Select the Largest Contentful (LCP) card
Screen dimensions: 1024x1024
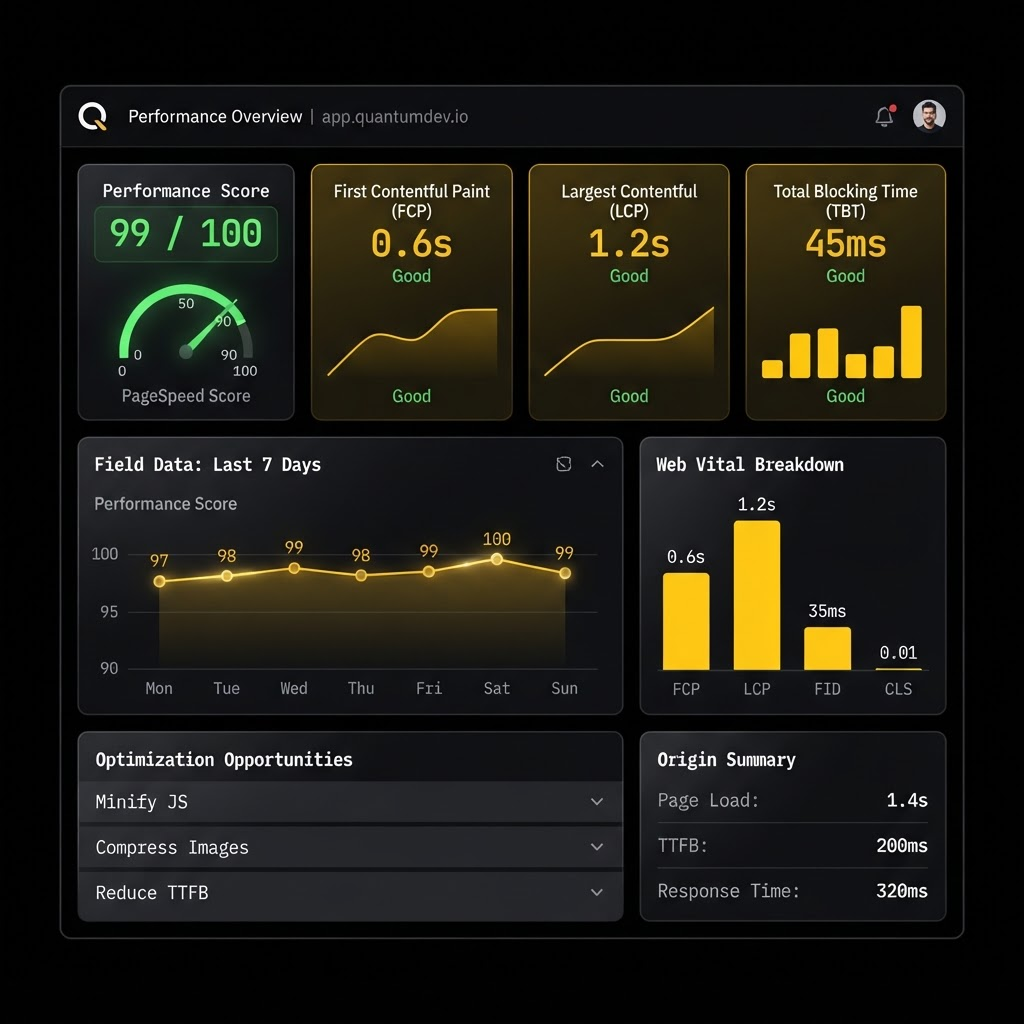(629, 292)
